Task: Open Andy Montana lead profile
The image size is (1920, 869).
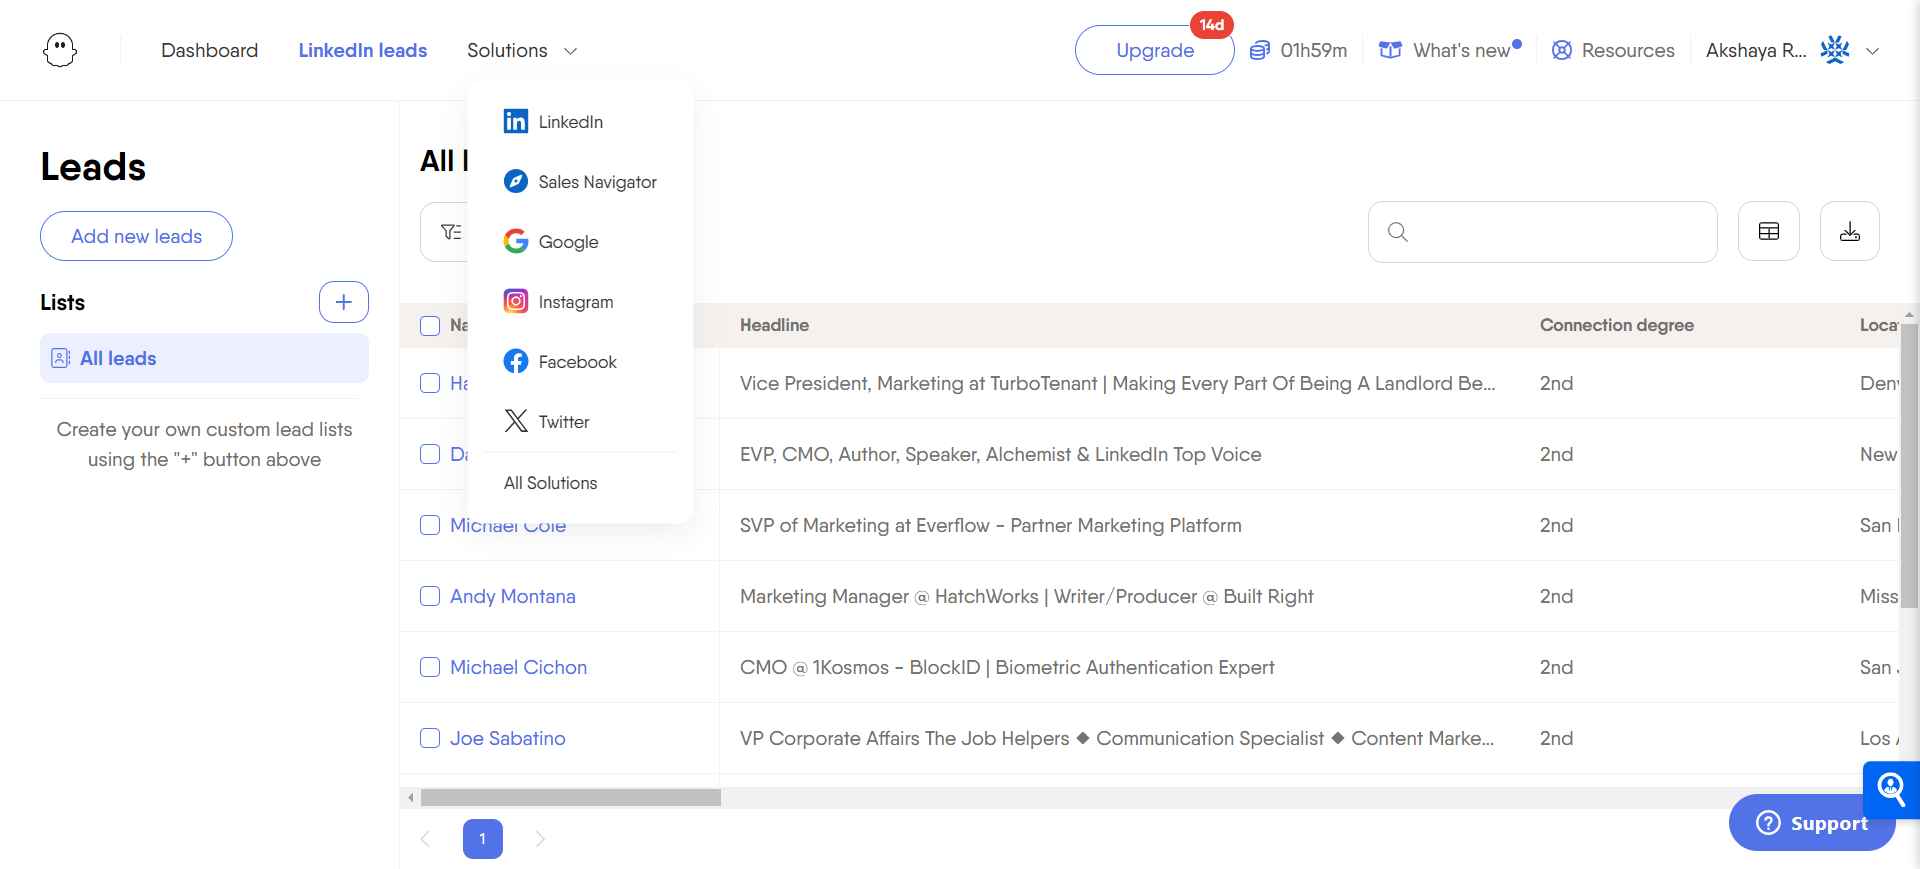Action: tap(513, 596)
